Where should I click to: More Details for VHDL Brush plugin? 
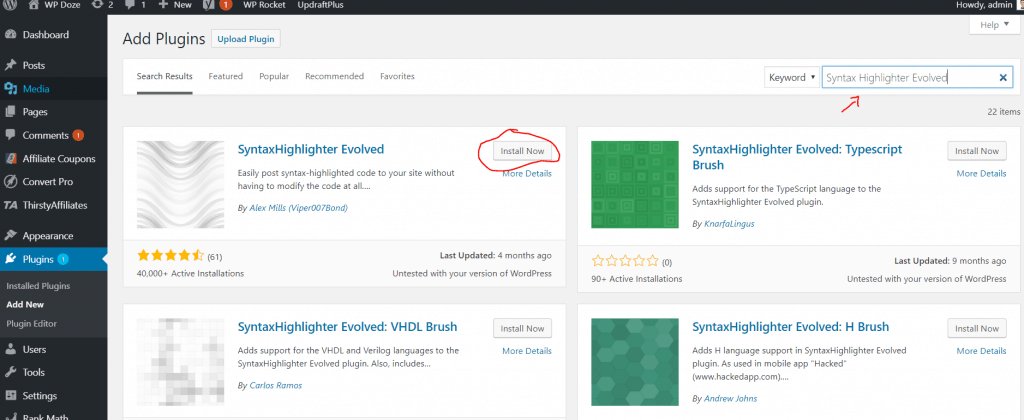527,351
